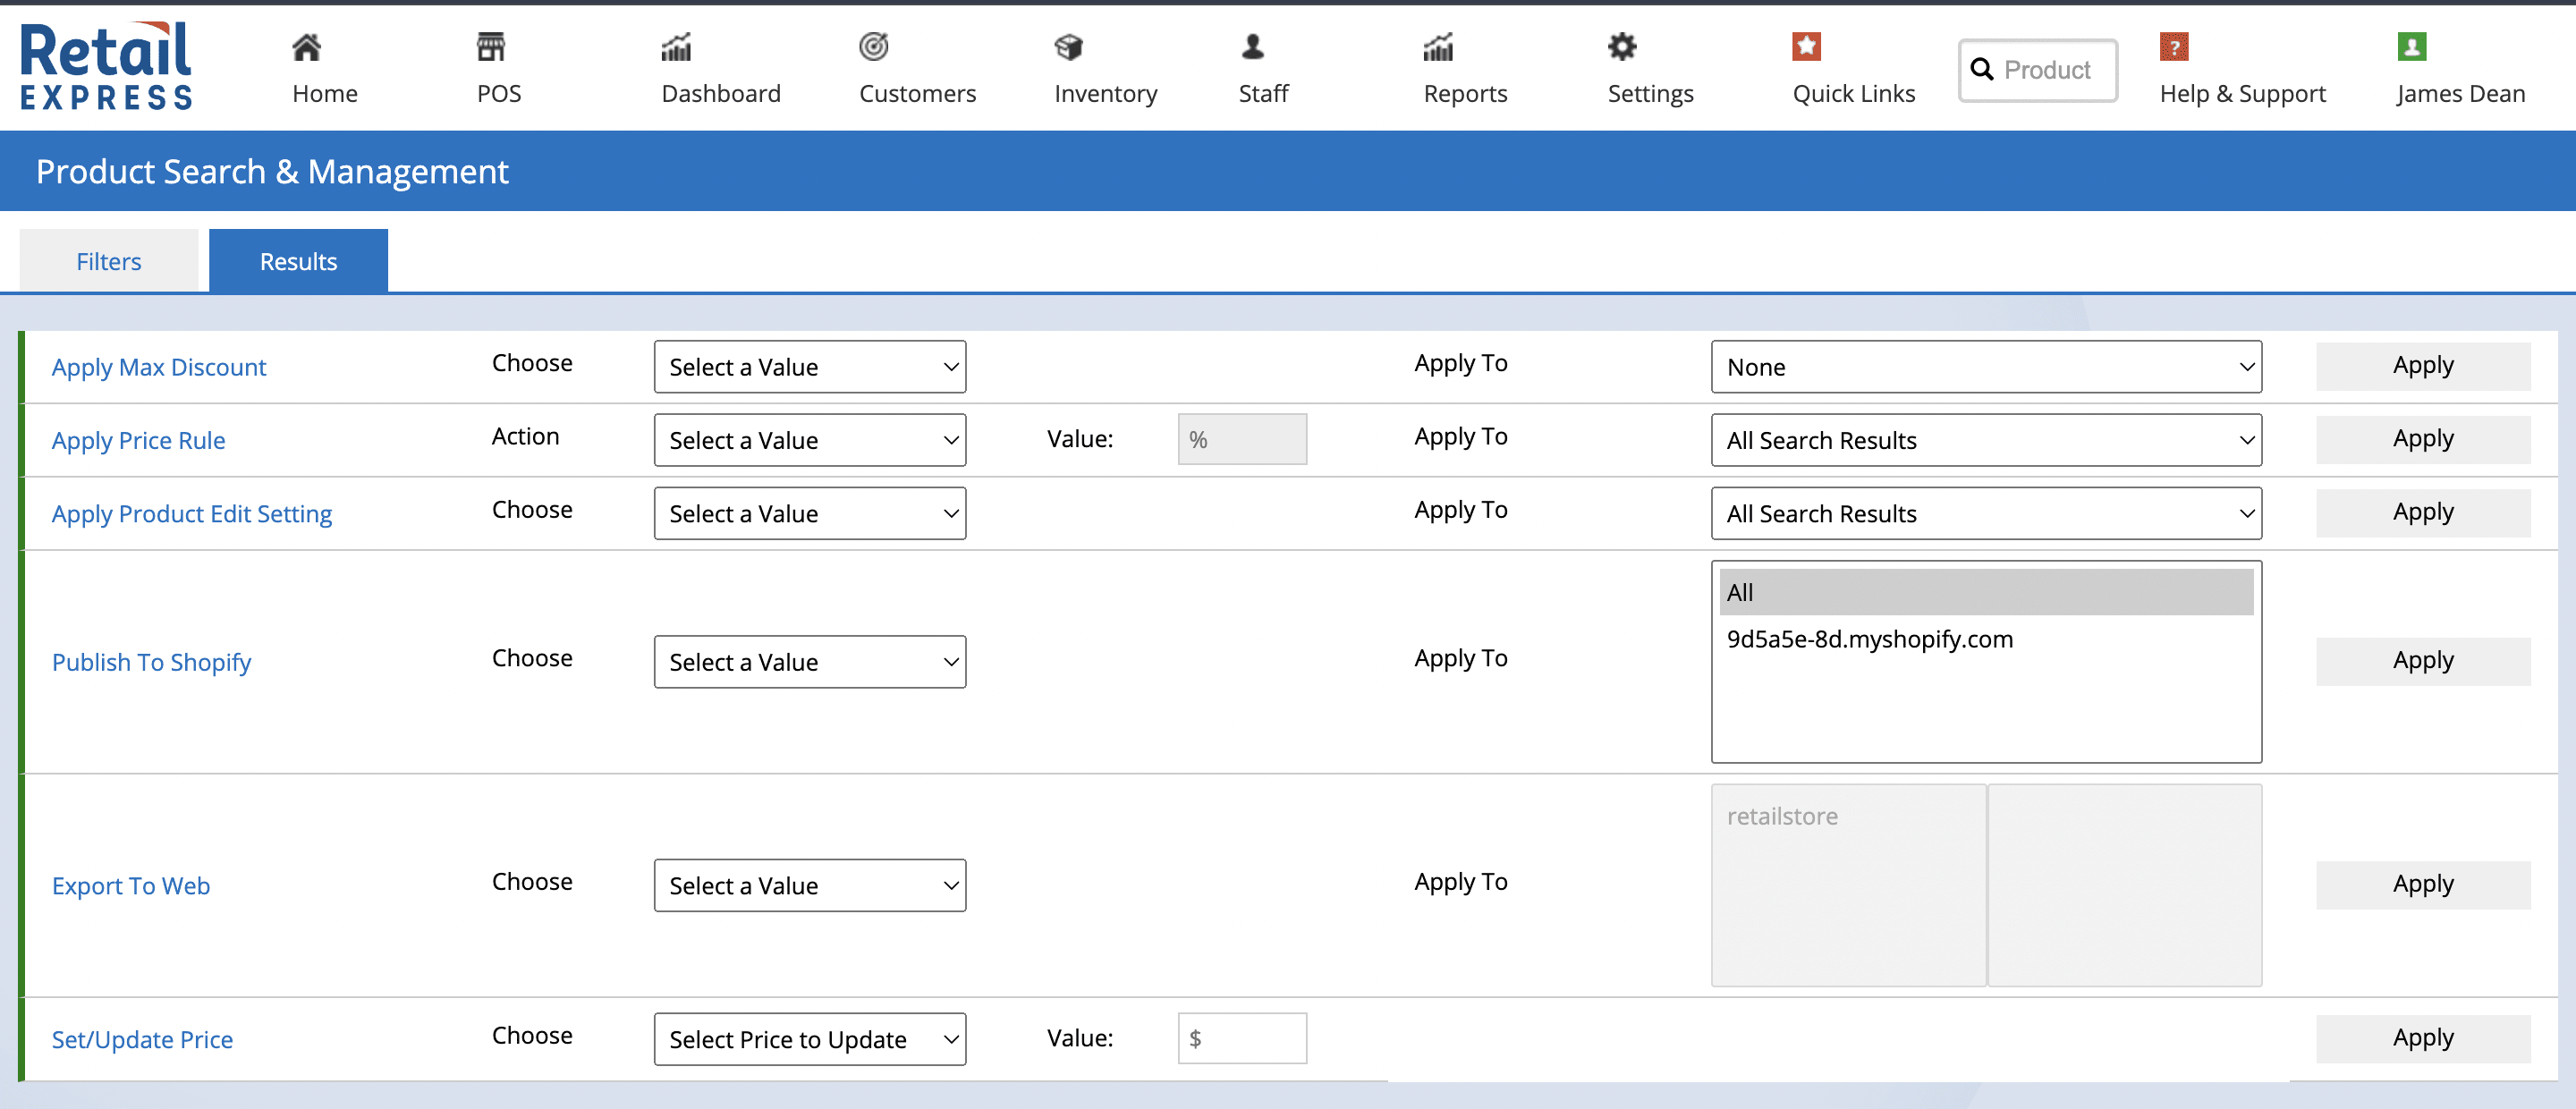Viewport: 2576px width, 1109px height.
Task: Open Export To Web value dropdown
Action: pyautogui.click(x=810, y=885)
